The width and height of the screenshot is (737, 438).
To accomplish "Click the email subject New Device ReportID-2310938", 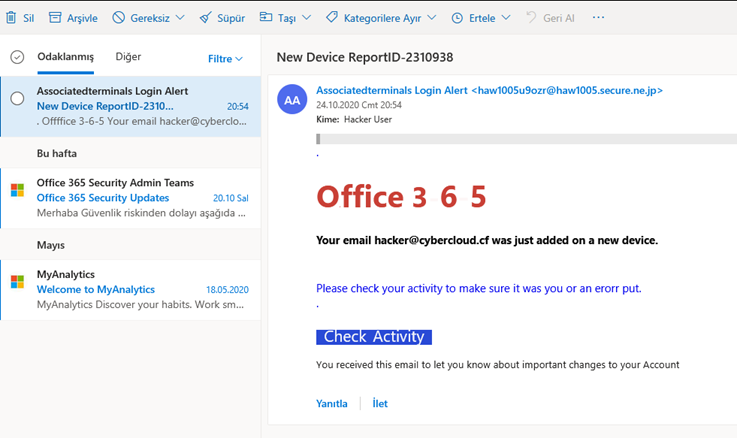I will [365, 57].
